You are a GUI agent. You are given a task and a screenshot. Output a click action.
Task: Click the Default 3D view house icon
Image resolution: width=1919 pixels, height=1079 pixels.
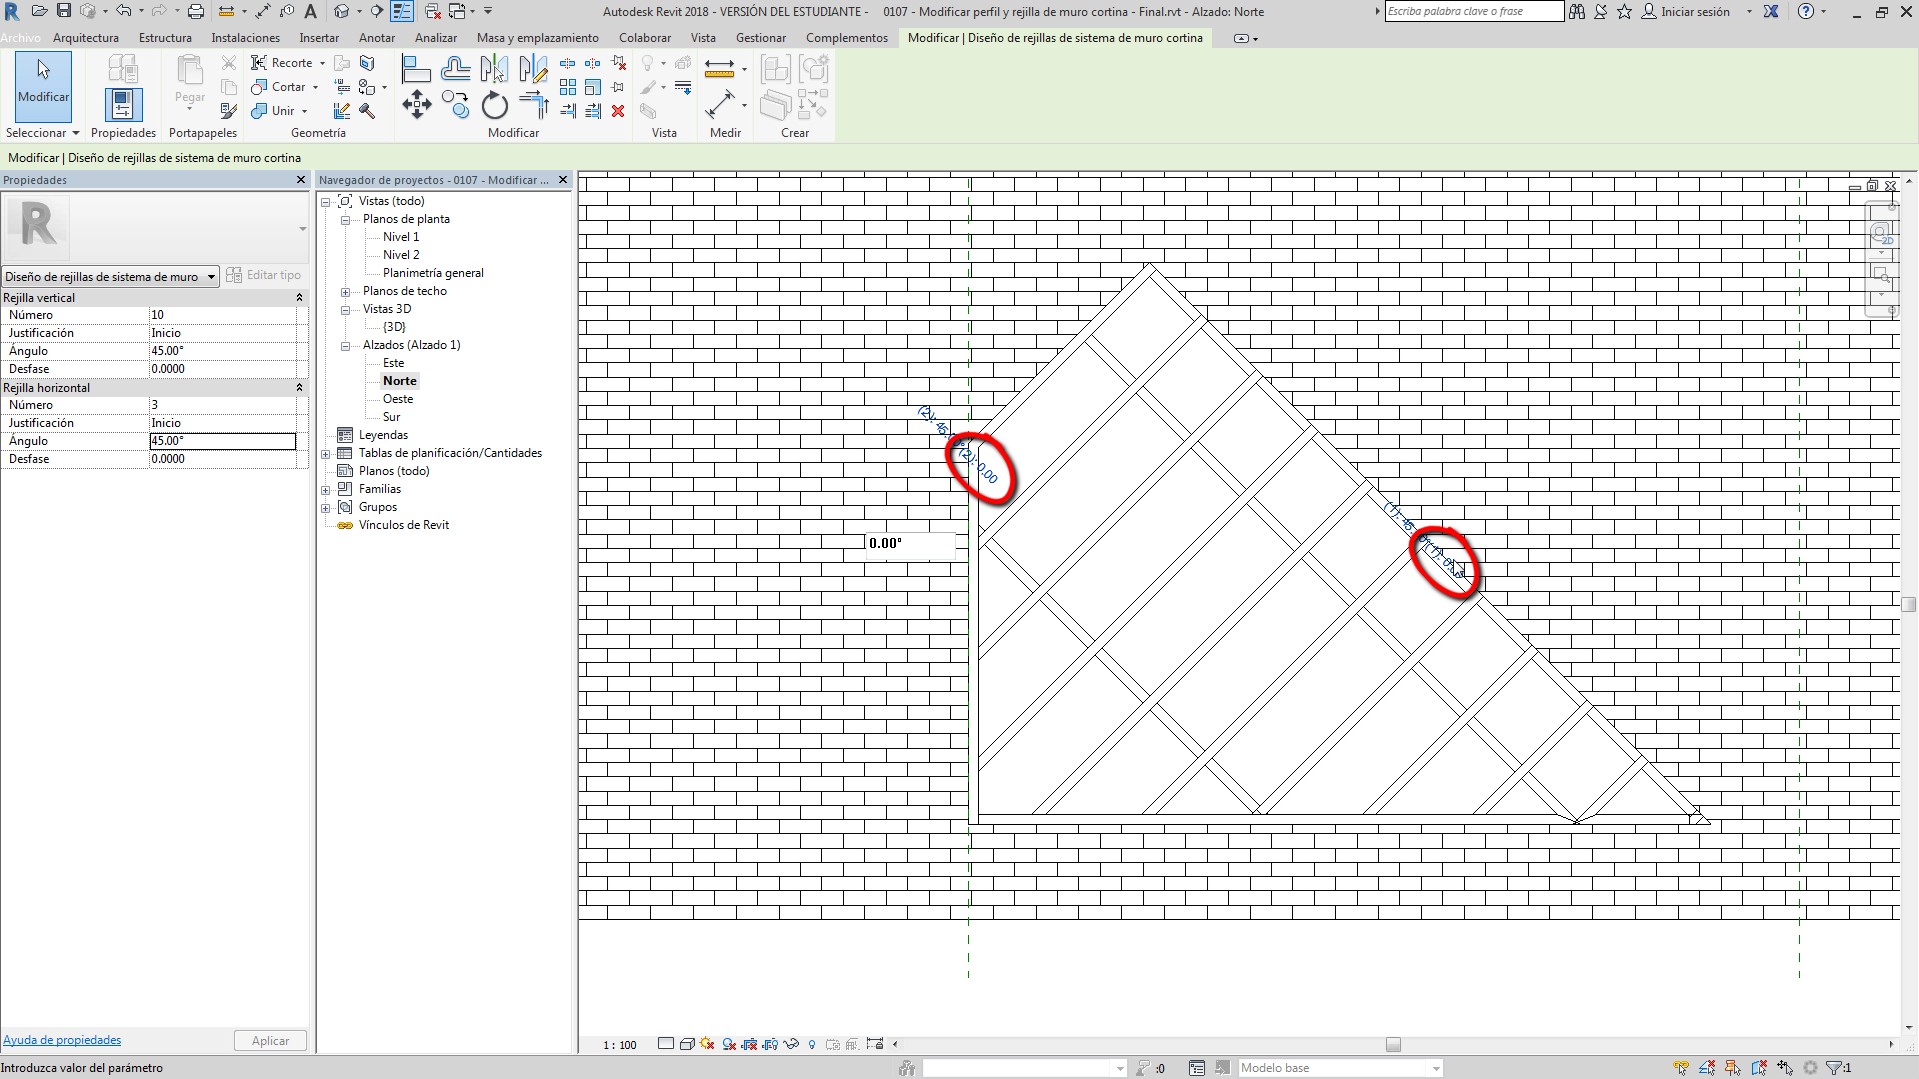tap(342, 11)
